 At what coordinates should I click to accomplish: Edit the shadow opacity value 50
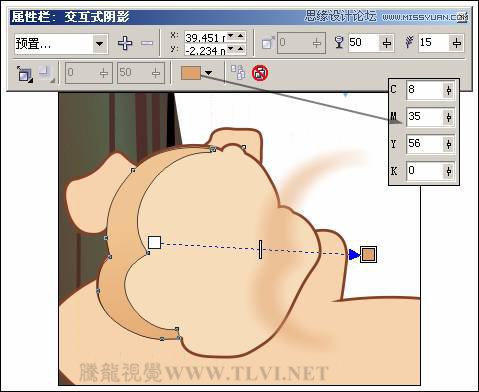[x=363, y=43]
